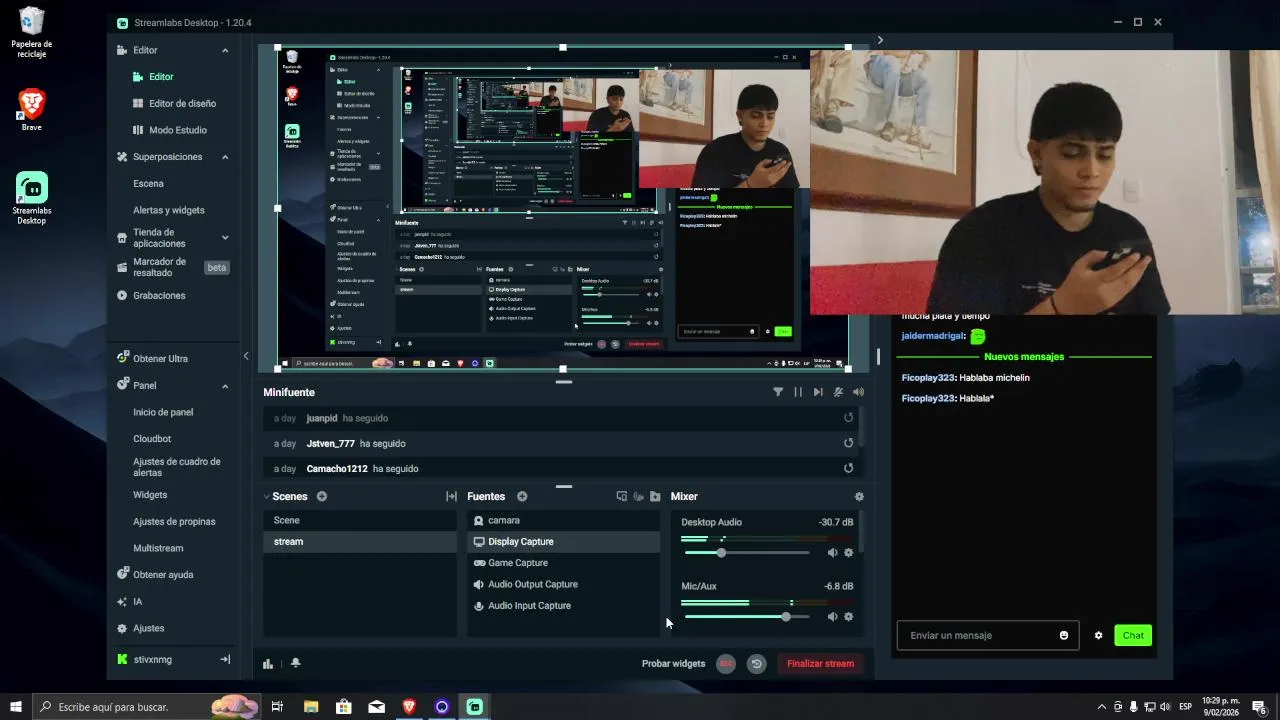1280x720 pixels.
Task: Open File Explorer from the taskbar
Action: (310, 707)
